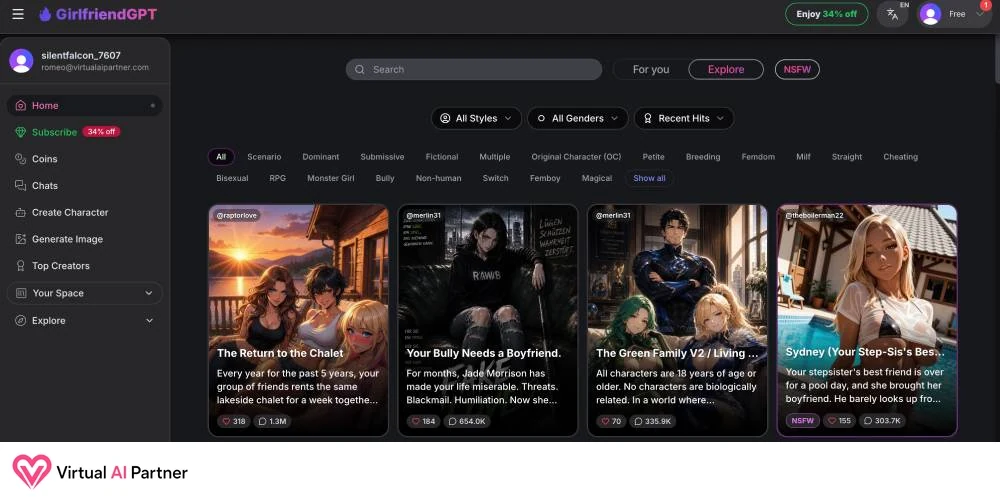Open the hamburger menu icon
Image resolution: width=1000 pixels, height=503 pixels.
[x=18, y=14]
